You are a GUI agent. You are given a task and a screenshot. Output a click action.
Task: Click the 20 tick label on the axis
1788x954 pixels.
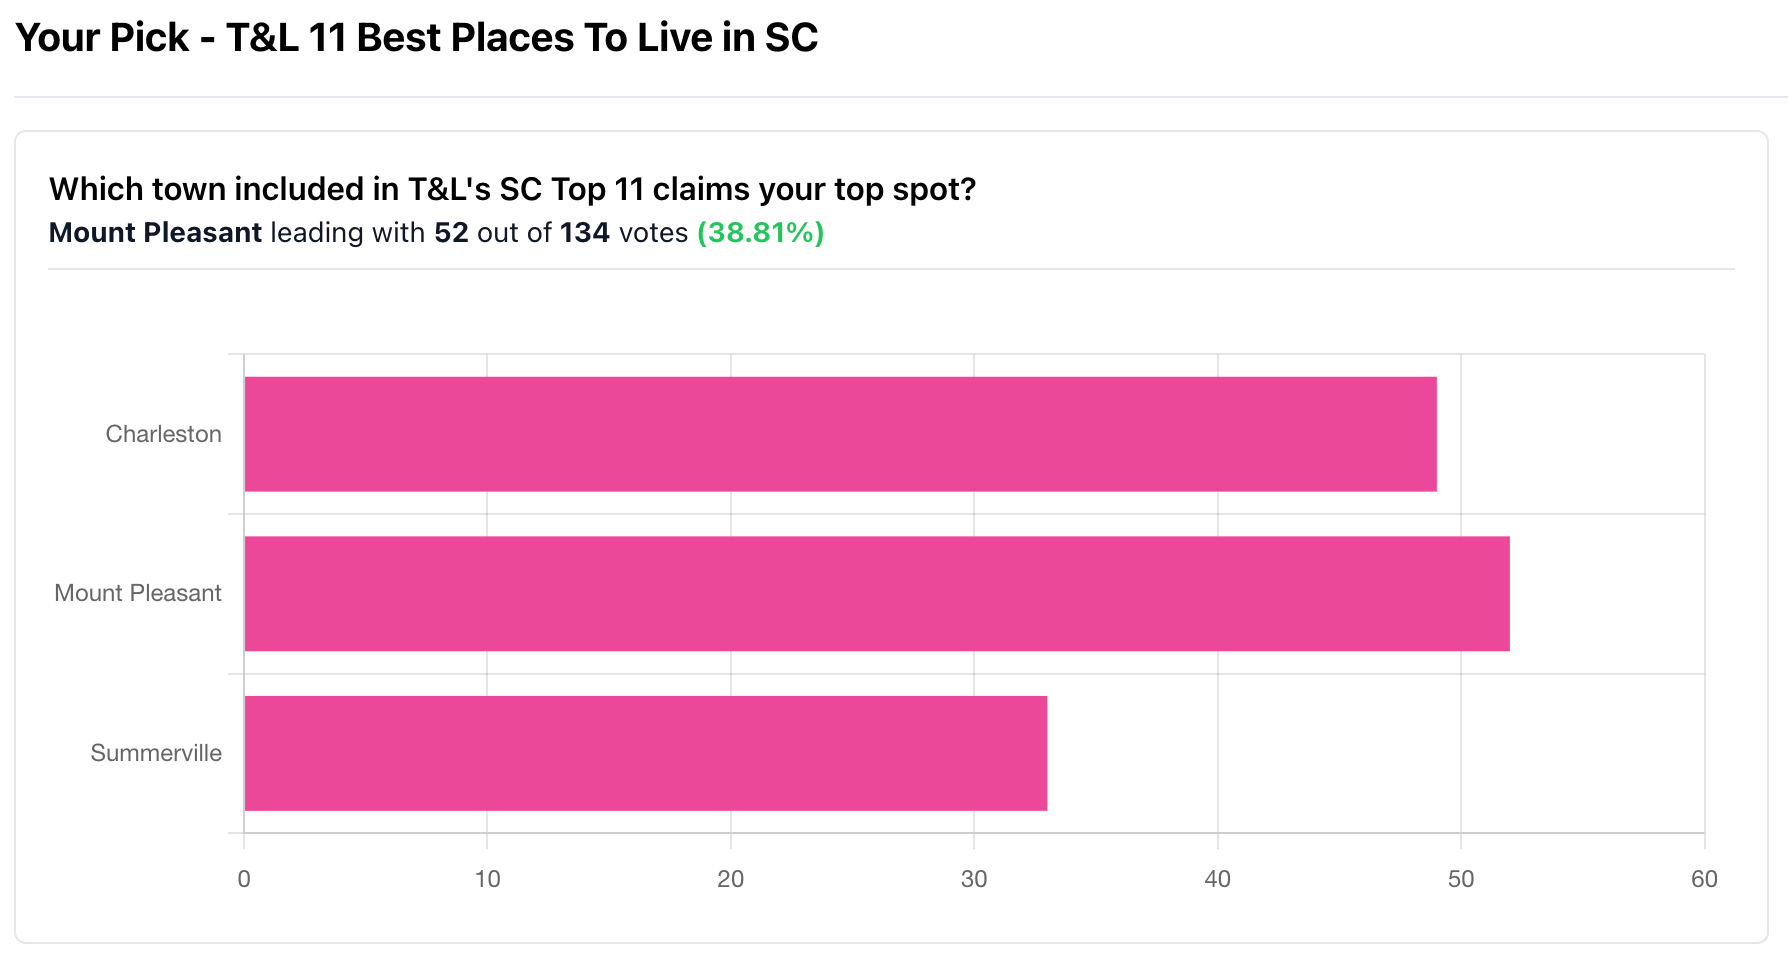(731, 879)
